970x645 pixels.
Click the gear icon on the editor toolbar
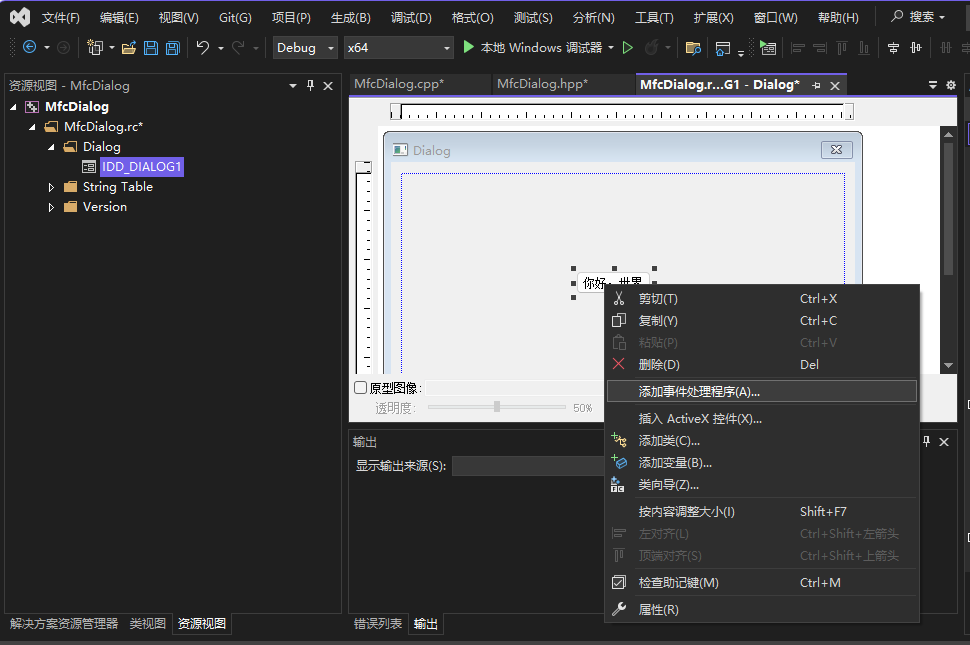coord(950,87)
